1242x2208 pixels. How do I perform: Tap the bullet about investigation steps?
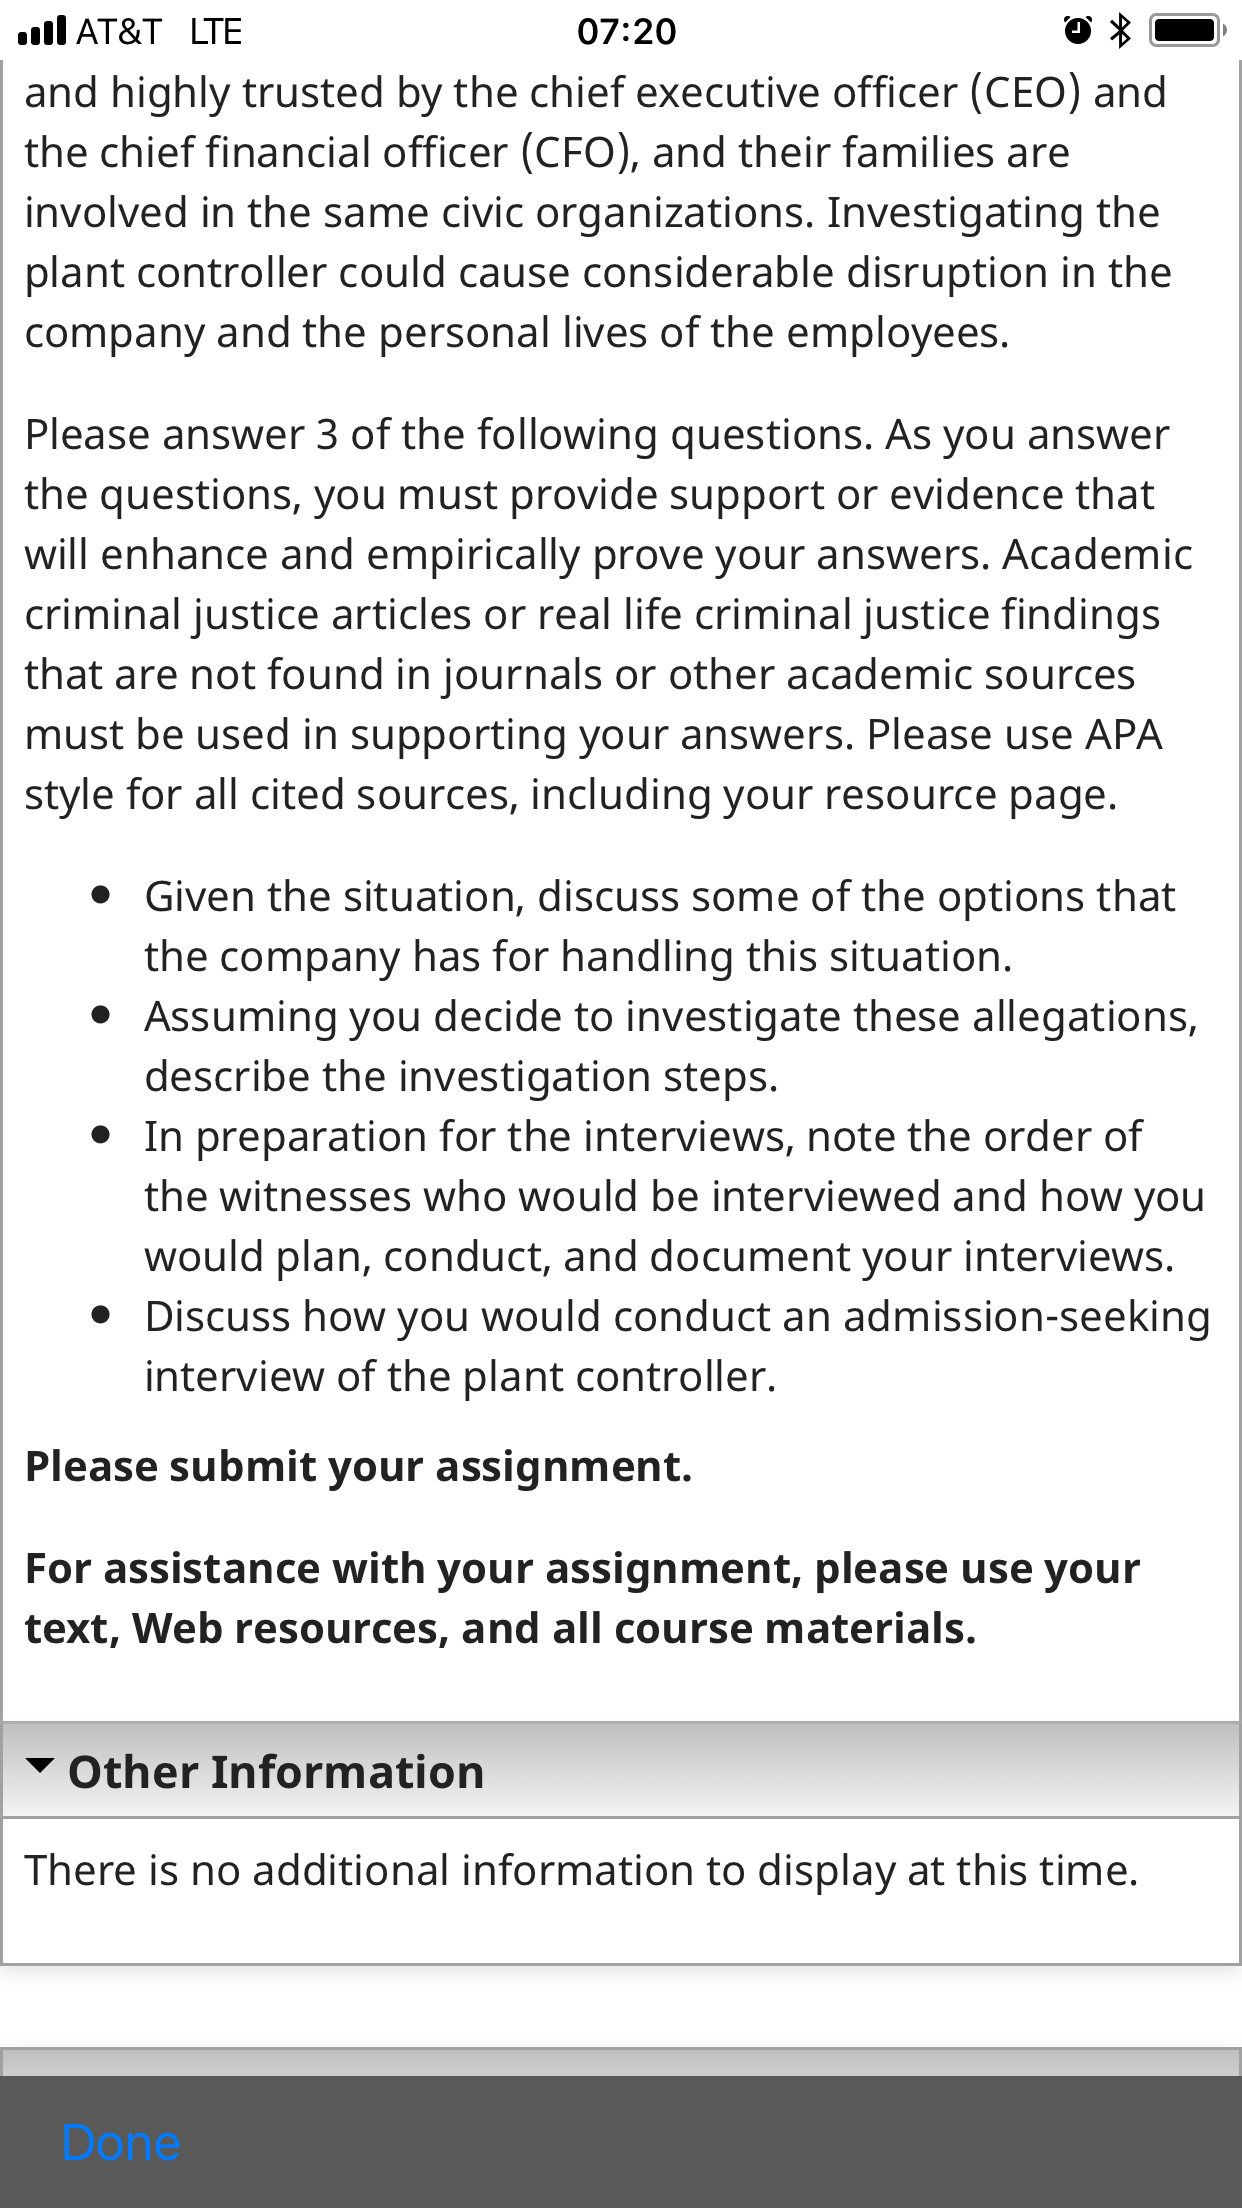[671, 1047]
